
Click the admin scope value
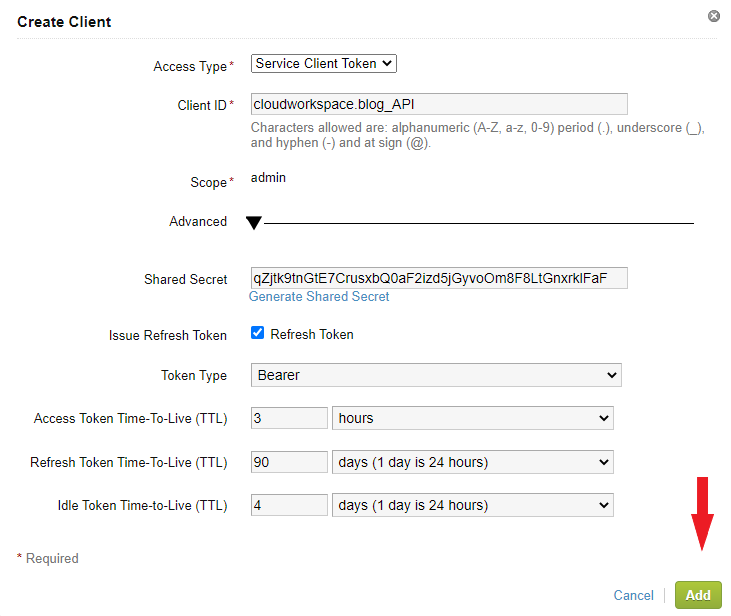click(x=268, y=178)
